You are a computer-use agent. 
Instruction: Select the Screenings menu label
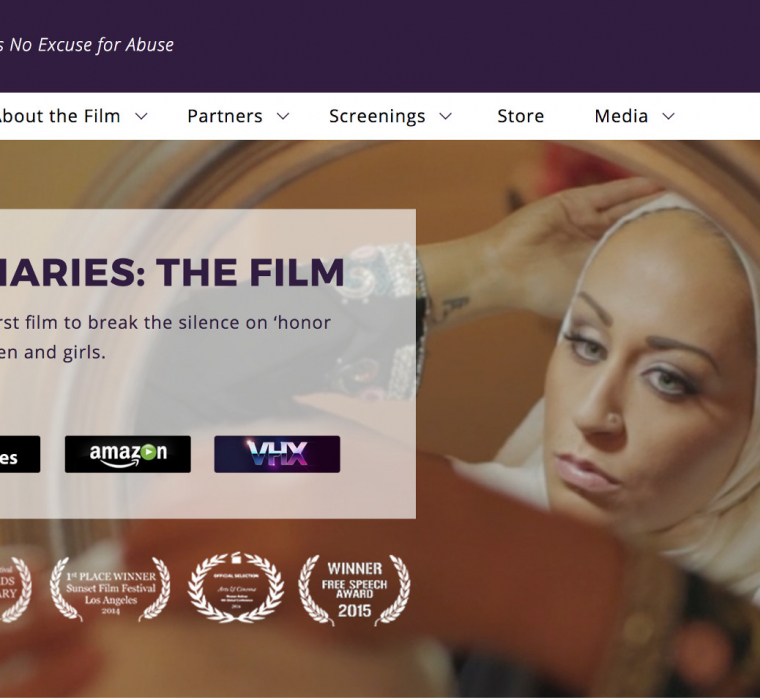coord(377,116)
